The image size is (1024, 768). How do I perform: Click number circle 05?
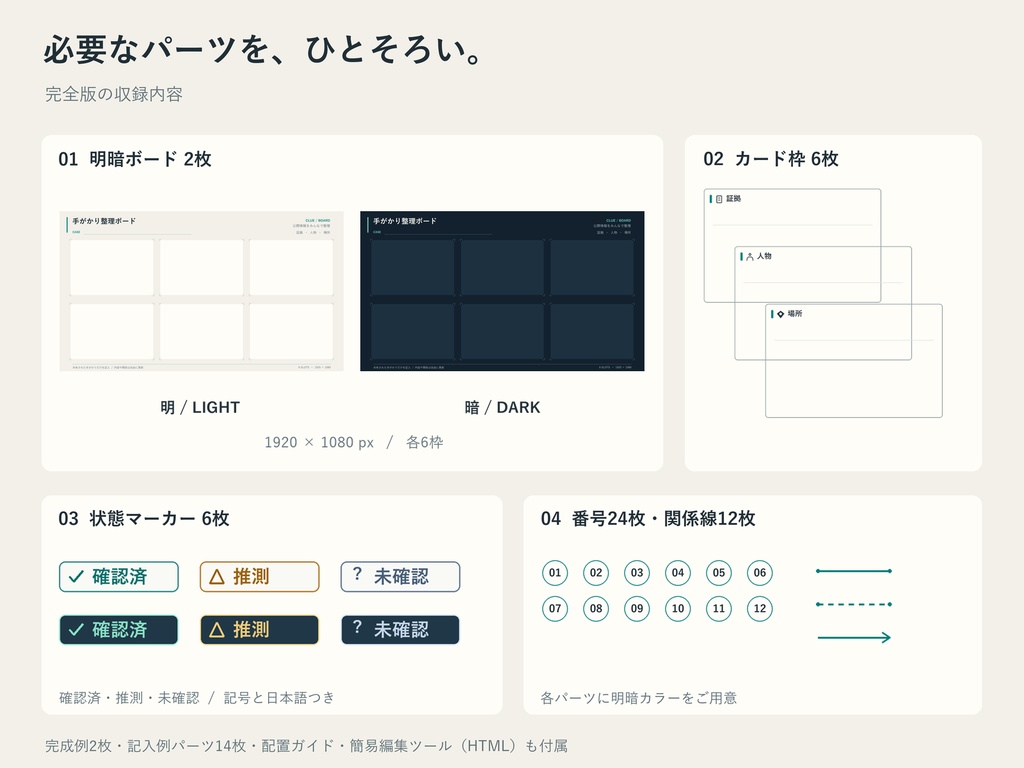(719, 573)
